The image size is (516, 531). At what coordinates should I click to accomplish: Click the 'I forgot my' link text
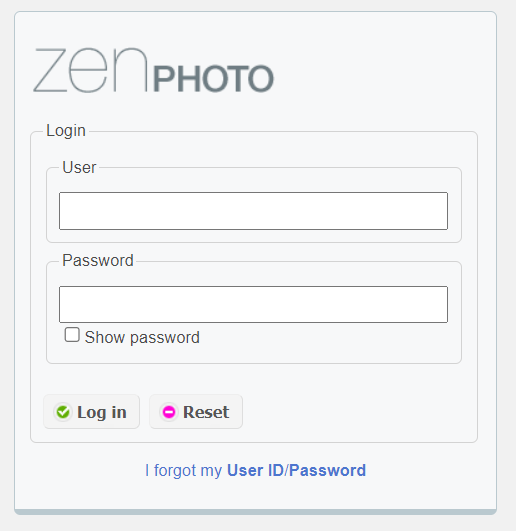click(x=184, y=471)
